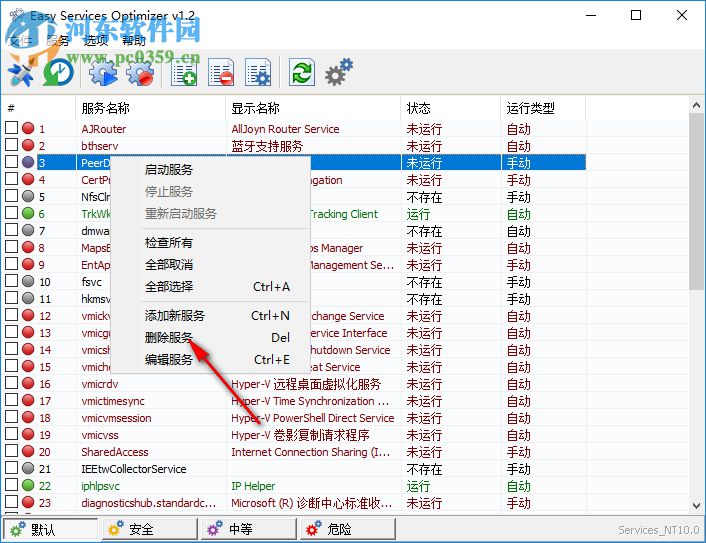Select AllJoyn Router Service display name
Image resolution: width=706 pixels, height=543 pixels.
[x=285, y=129]
